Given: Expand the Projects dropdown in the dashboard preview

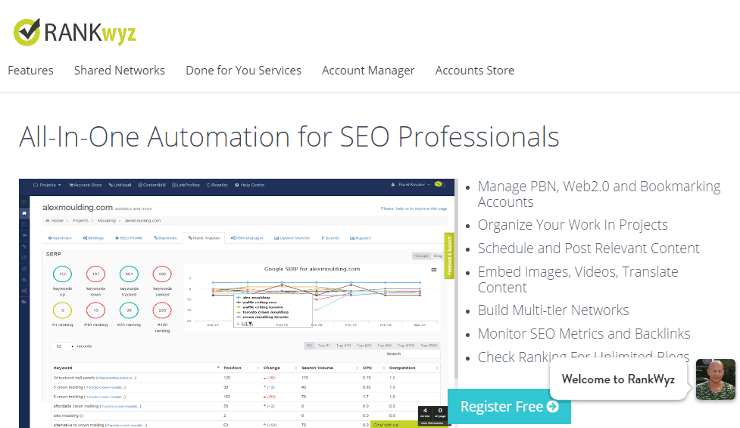Looking at the screenshot, I should click(47, 185).
